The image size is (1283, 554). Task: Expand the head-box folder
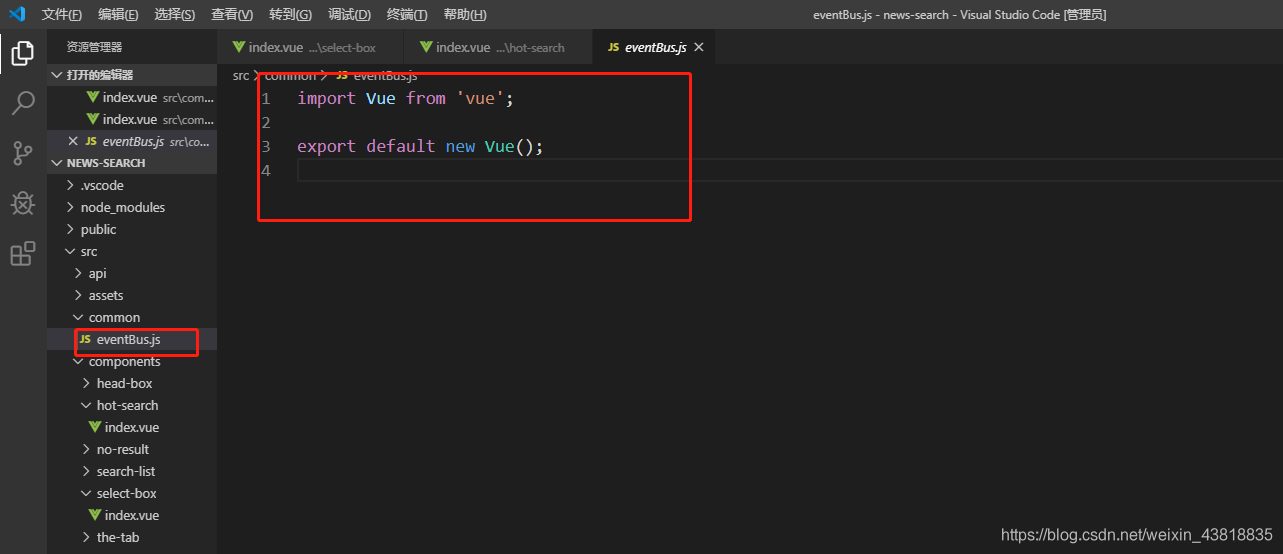(132, 383)
